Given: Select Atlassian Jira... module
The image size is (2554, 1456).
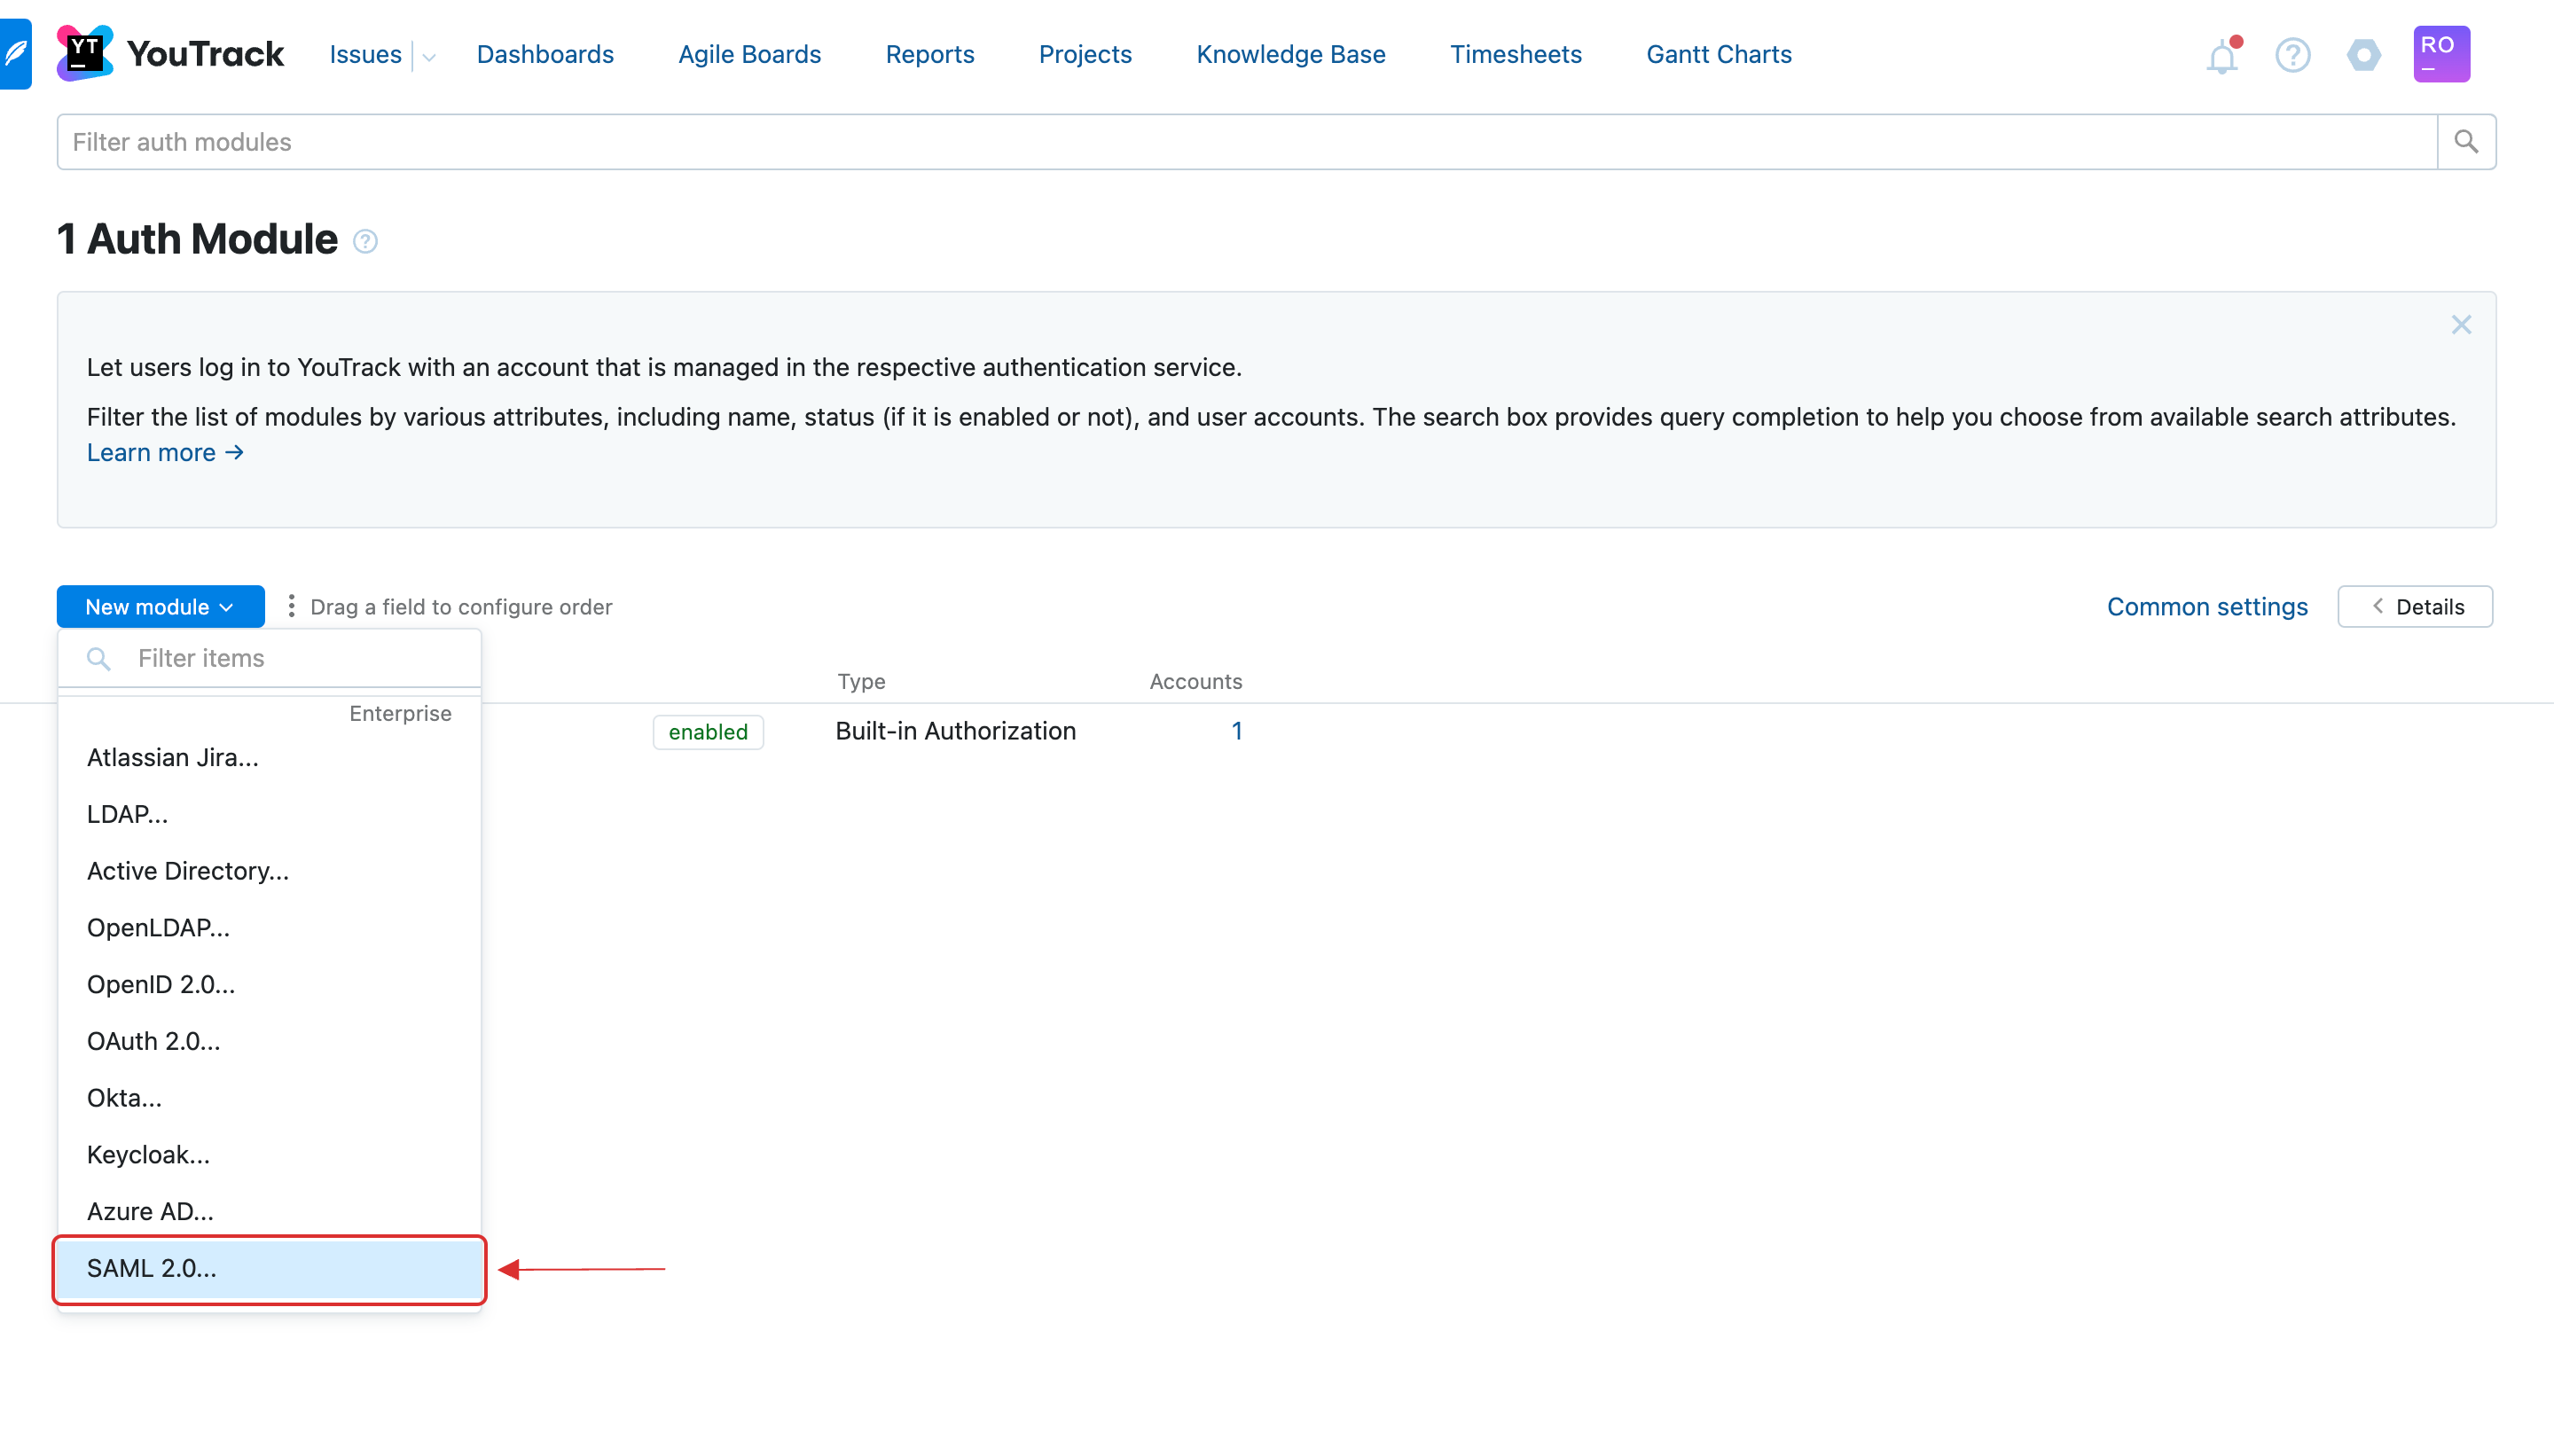Looking at the screenshot, I should (x=270, y=757).
